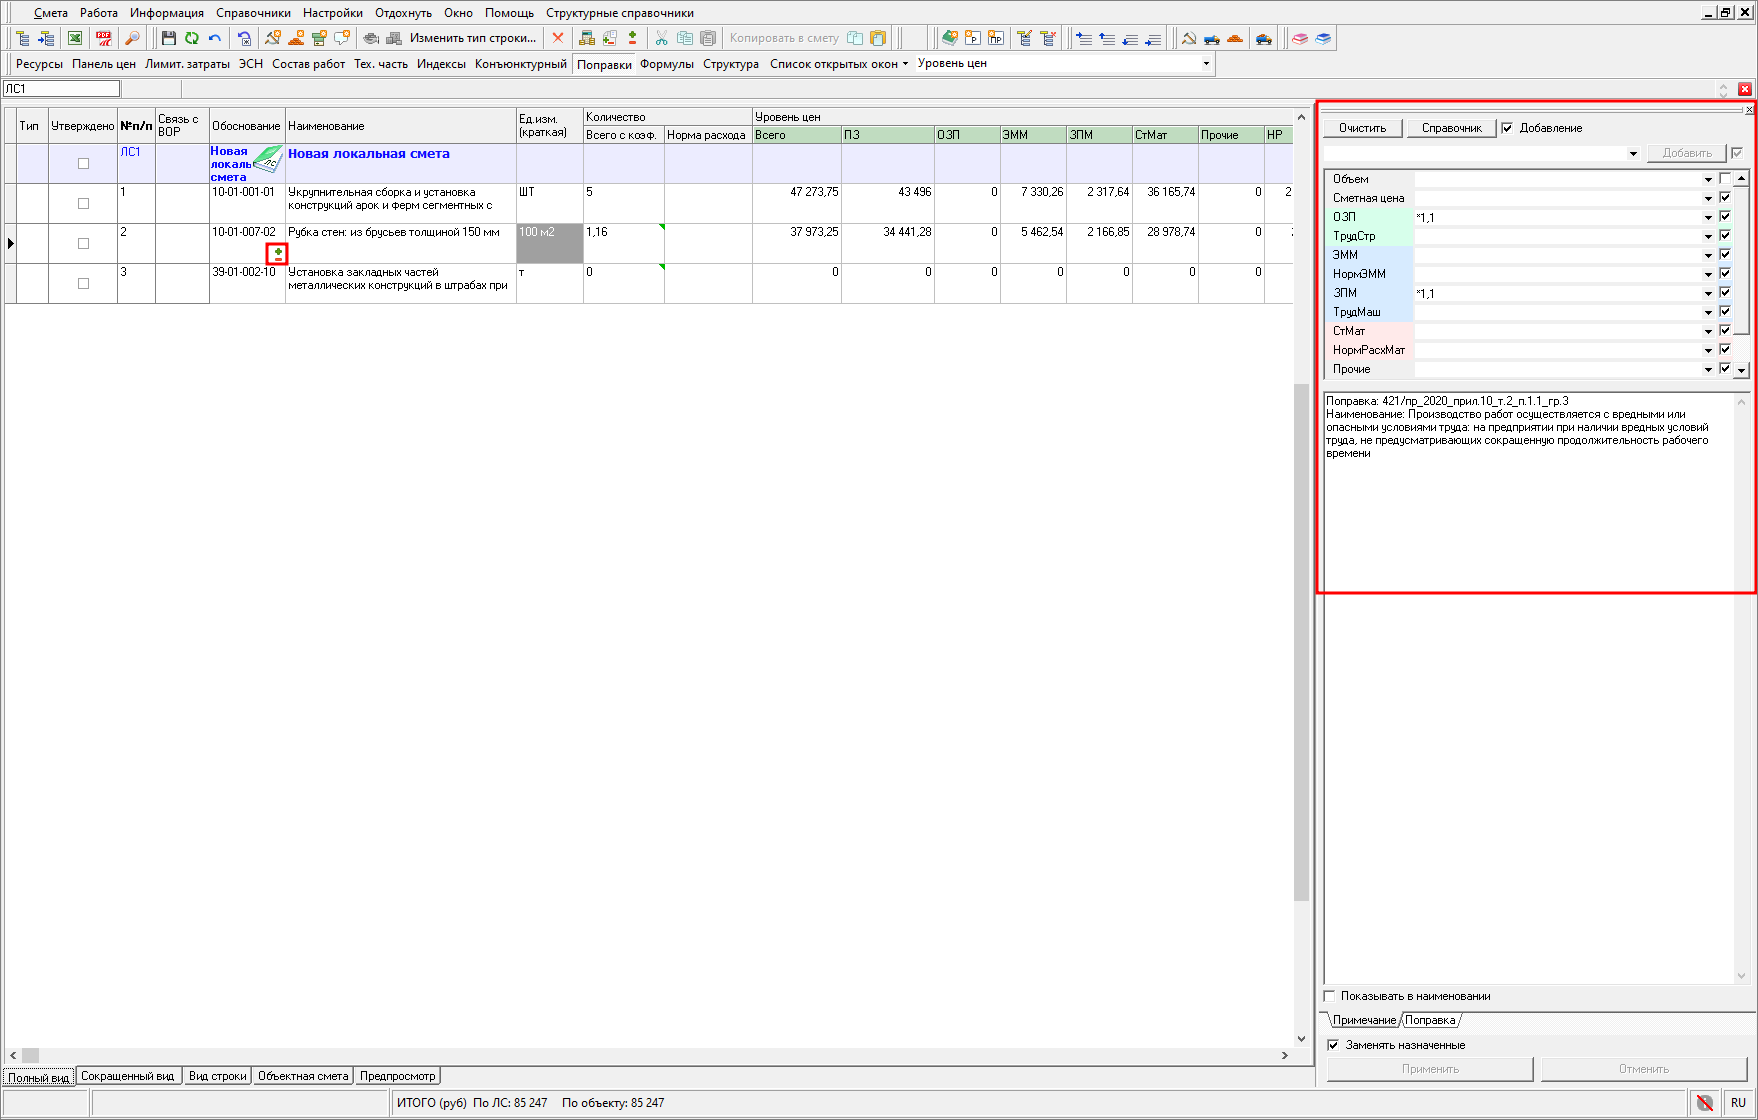Open the Уровень цен dropdown
1758x1120 pixels.
(1206, 63)
